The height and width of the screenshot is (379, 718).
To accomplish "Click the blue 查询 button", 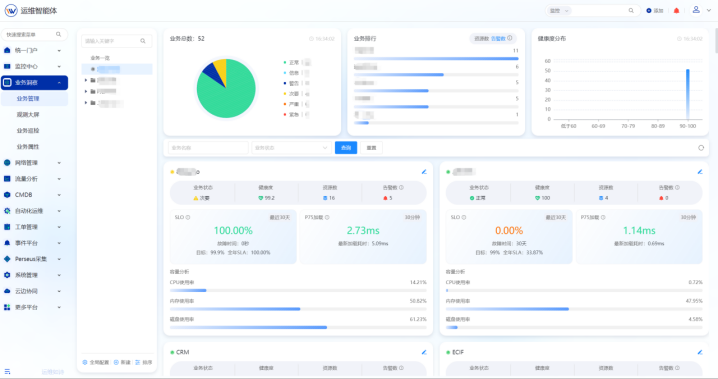I will tap(346, 148).
